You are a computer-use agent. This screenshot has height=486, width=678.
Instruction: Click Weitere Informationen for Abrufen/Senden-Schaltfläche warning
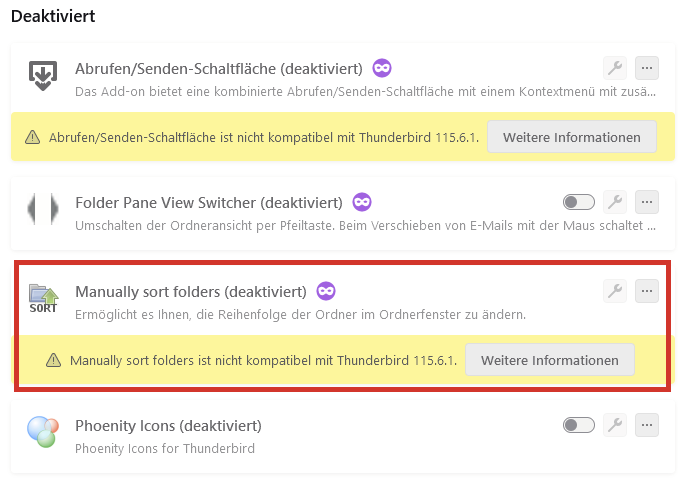point(571,137)
